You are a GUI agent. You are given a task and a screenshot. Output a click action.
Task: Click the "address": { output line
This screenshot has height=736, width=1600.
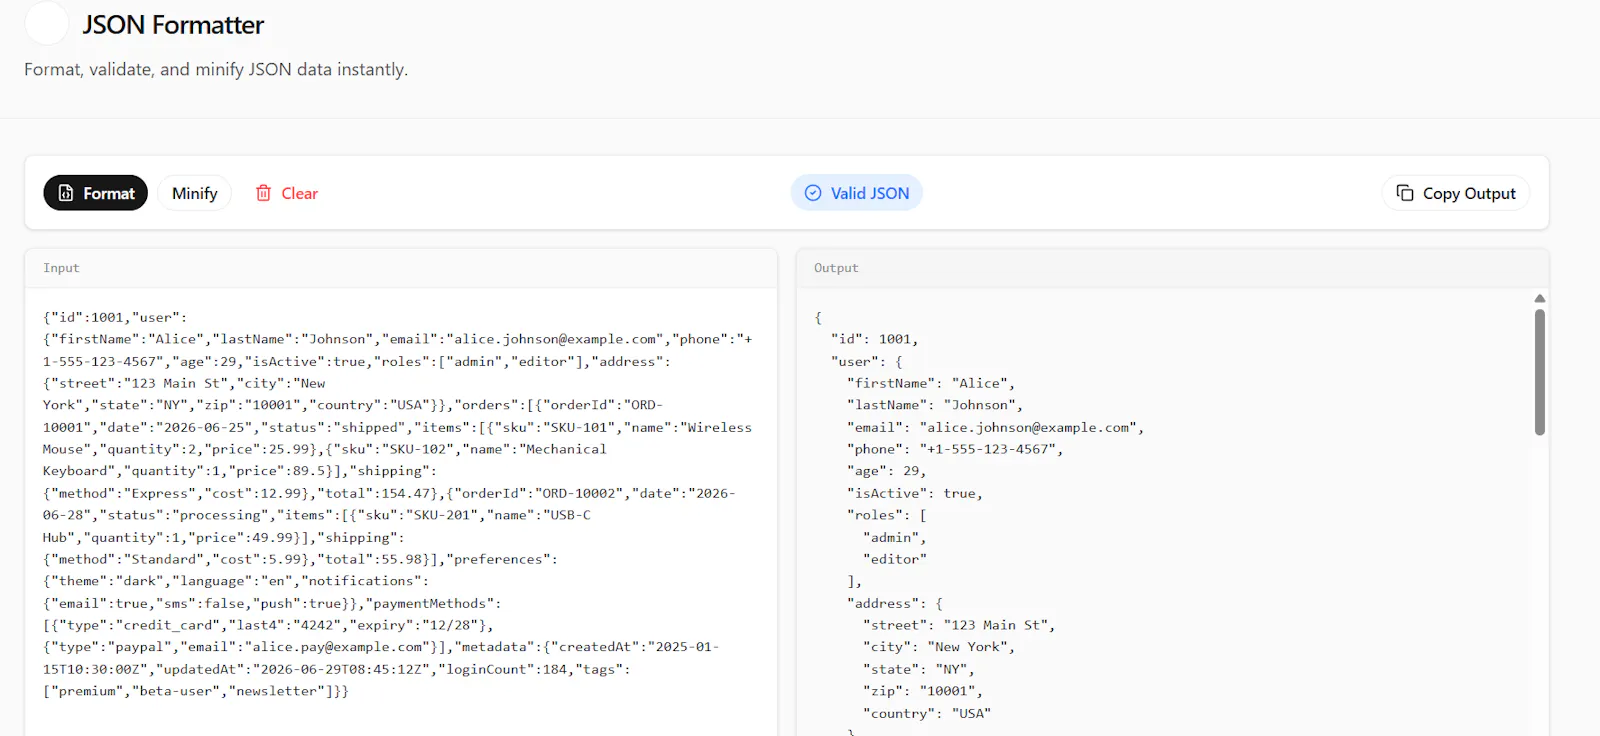click(895, 603)
